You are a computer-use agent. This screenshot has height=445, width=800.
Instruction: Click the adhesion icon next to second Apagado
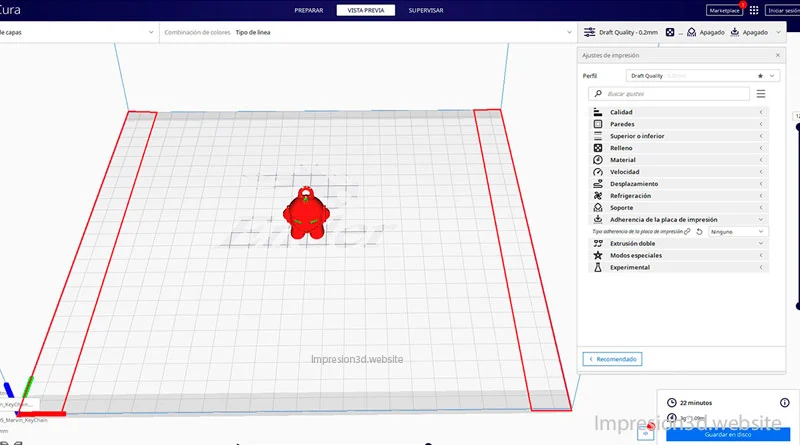[x=734, y=32]
